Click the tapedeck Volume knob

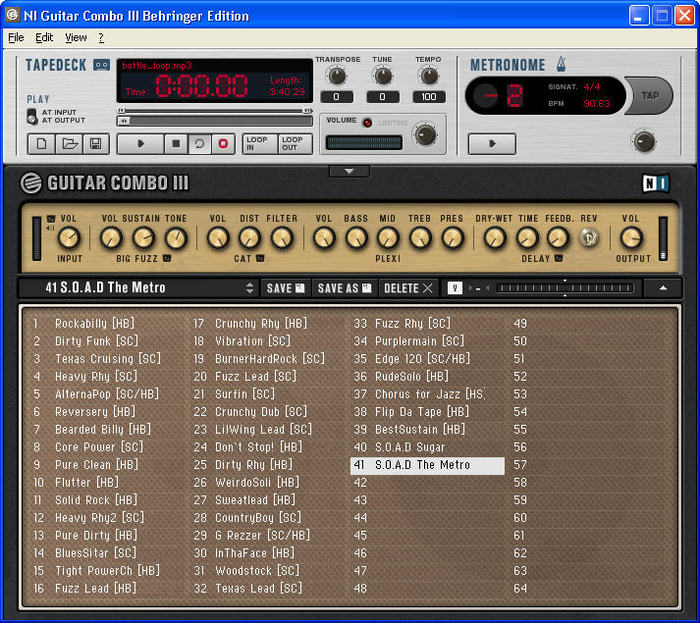coord(425,135)
